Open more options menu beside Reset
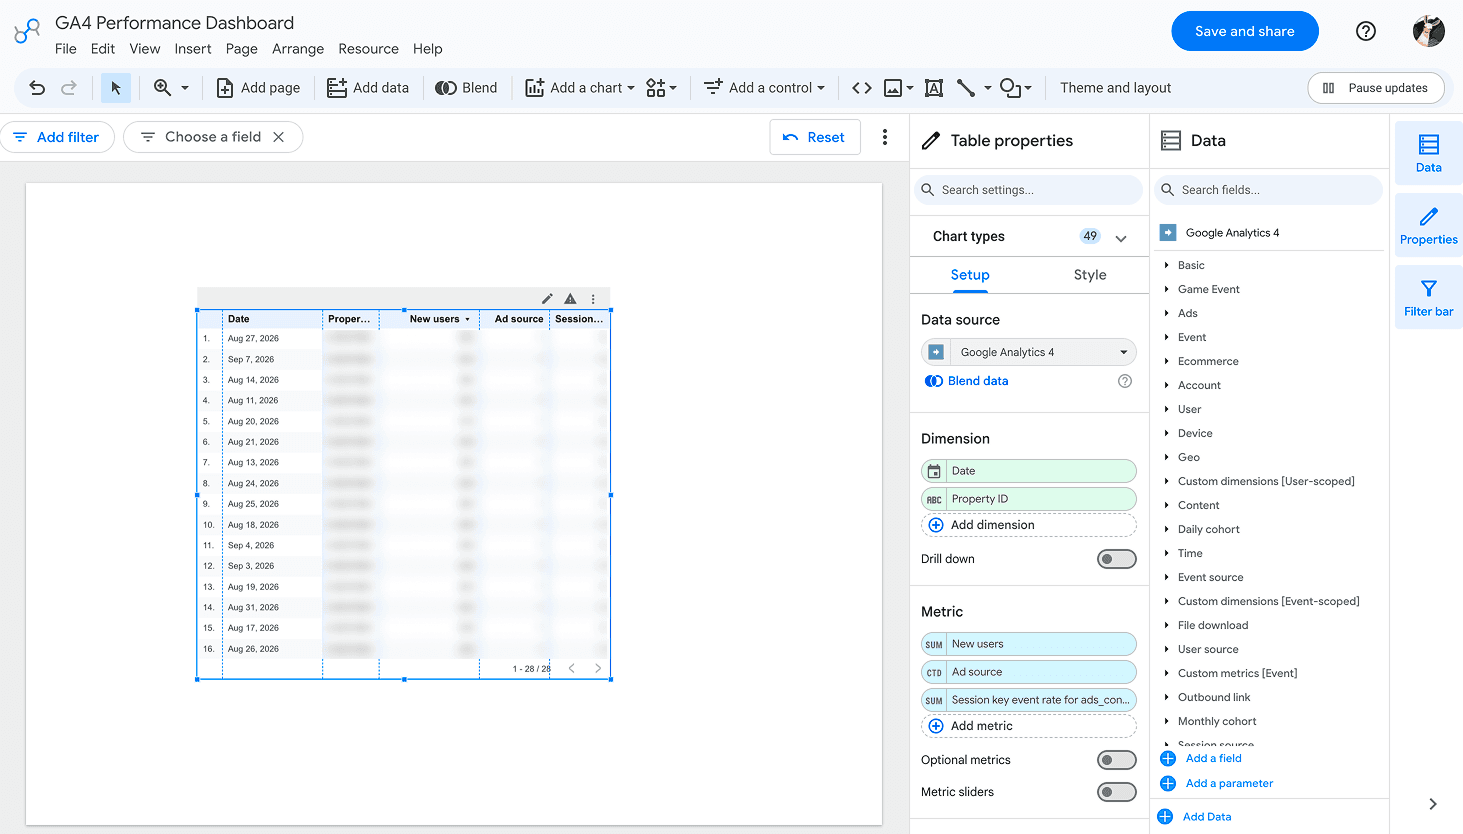Screen dimensions: 1463x834 (885, 137)
